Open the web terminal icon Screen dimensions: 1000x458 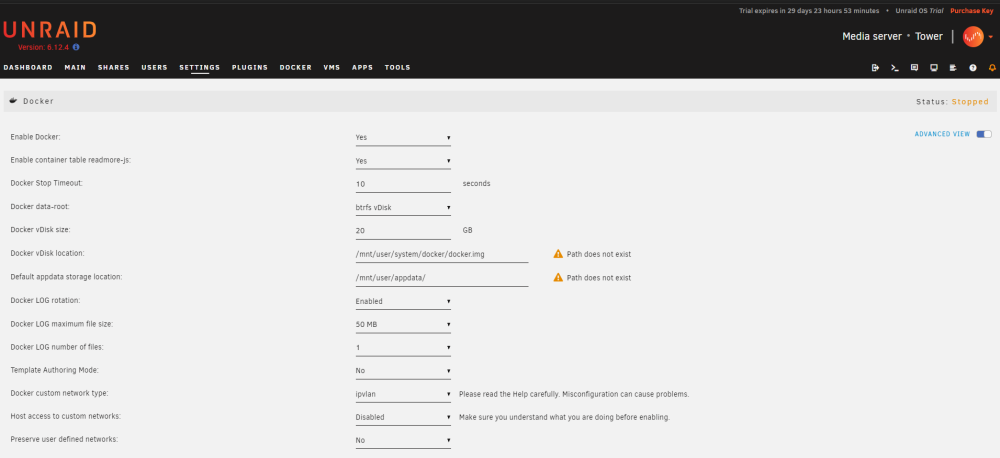[x=895, y=68]
